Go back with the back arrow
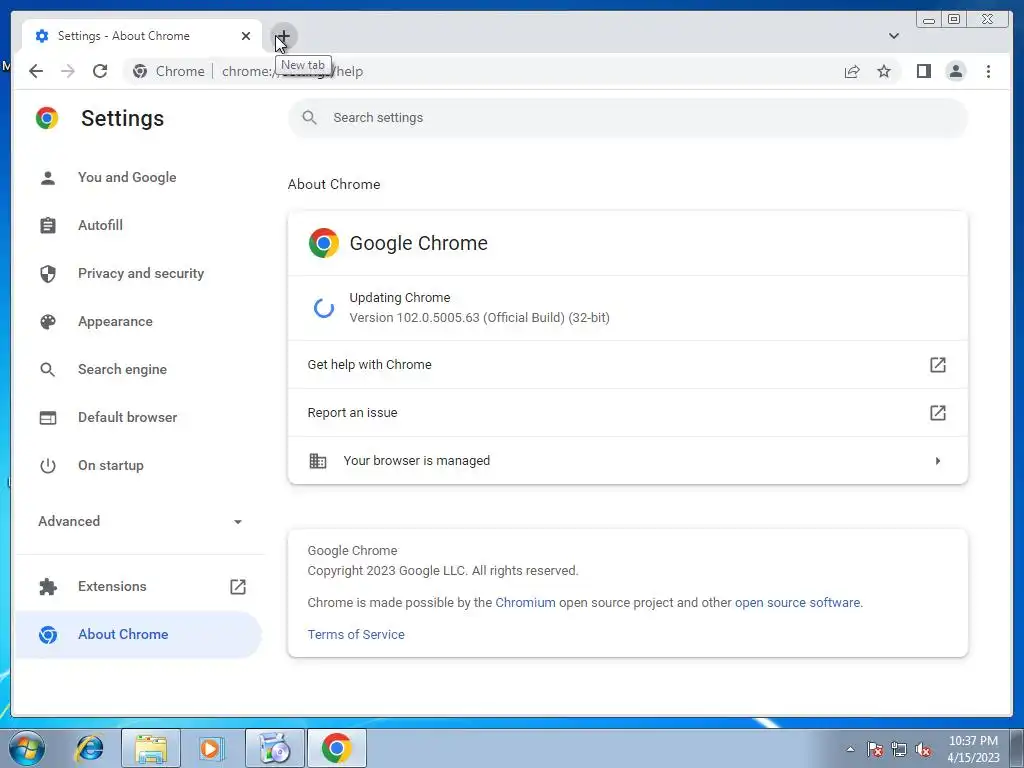Image resolution: width=1024 pixels, height=768 pixels. coord(36,71)
